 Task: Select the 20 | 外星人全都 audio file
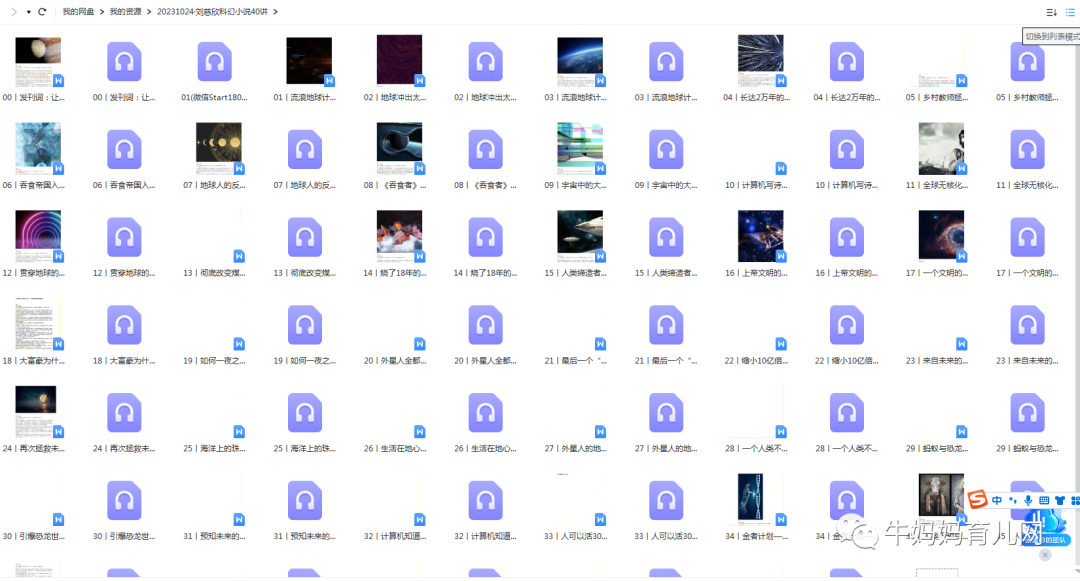(x=486, y=325)
